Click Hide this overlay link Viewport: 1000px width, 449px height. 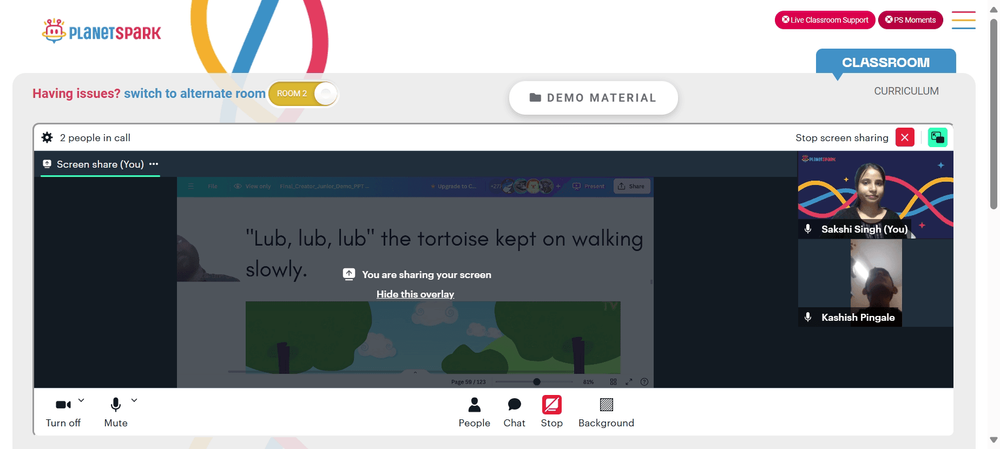[x=415, y=294]
